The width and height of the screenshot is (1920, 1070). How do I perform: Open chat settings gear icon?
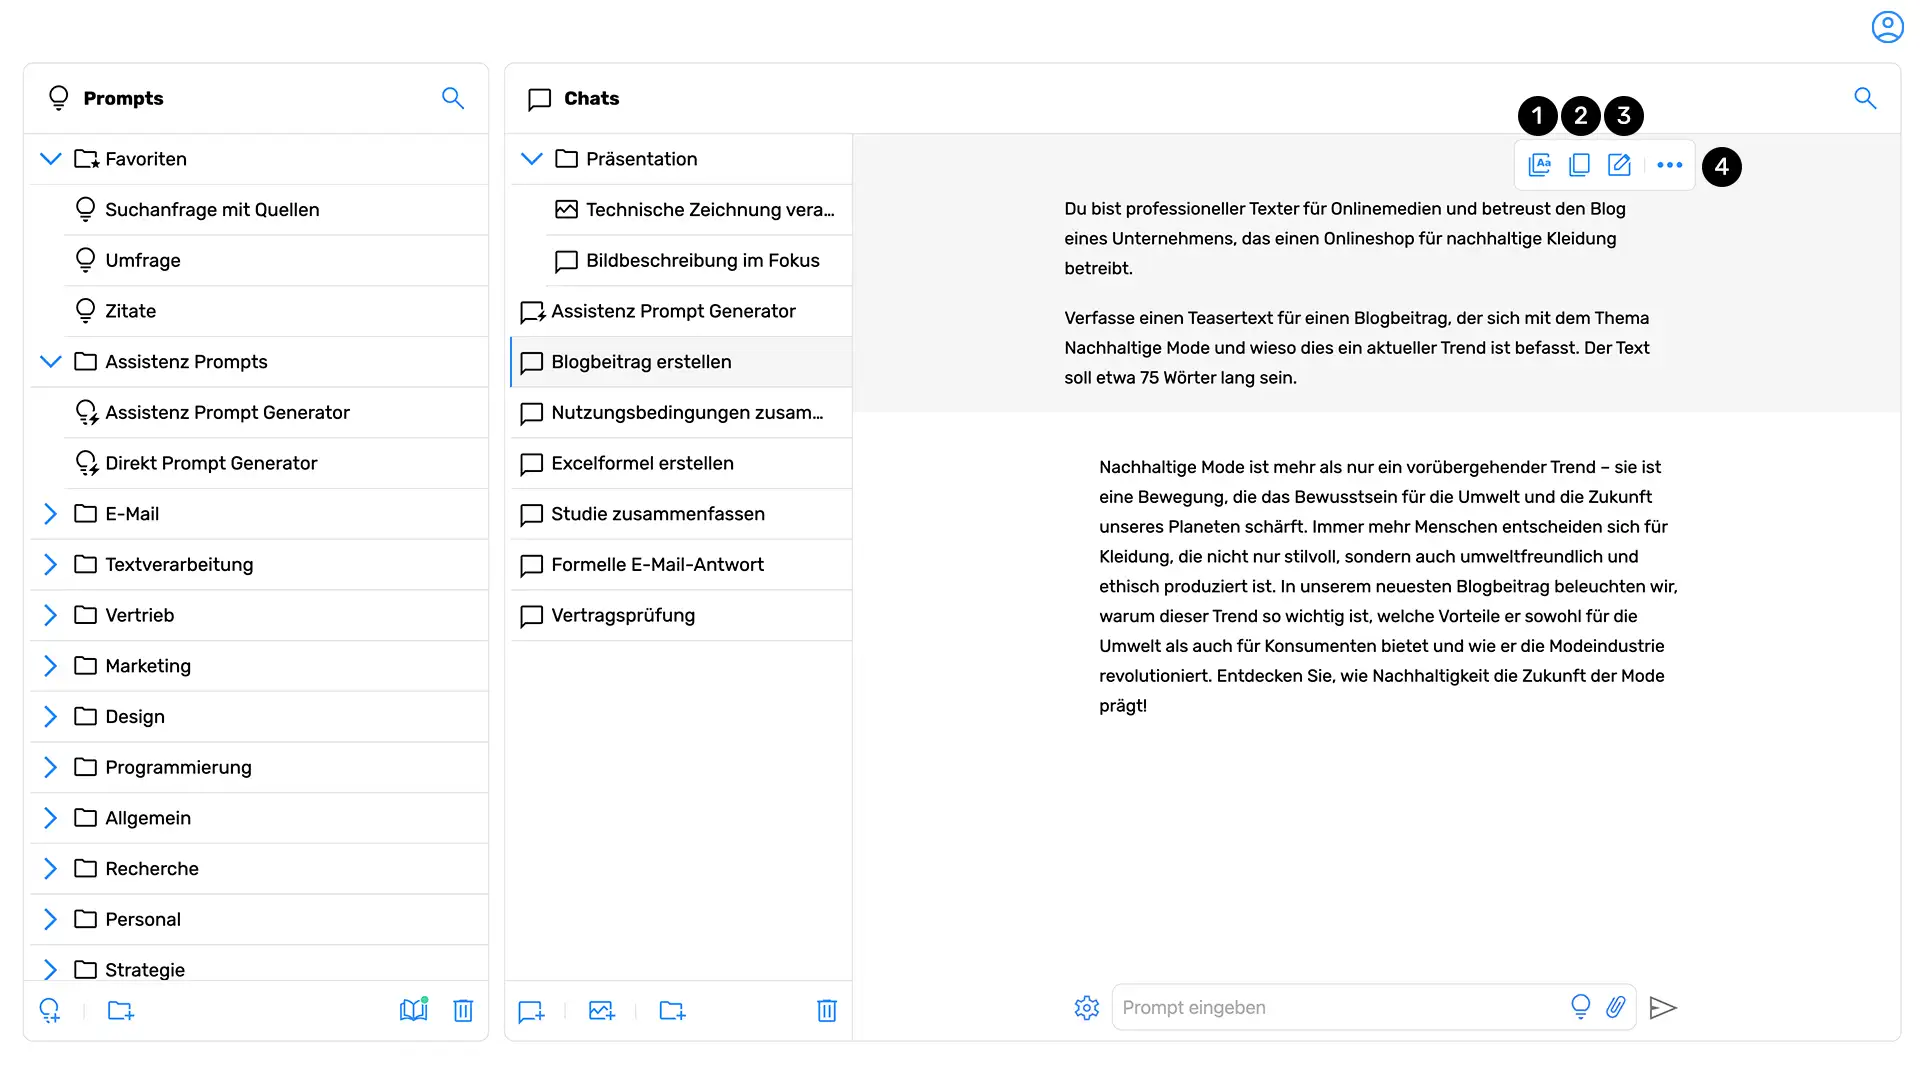click(1087, 1007)
